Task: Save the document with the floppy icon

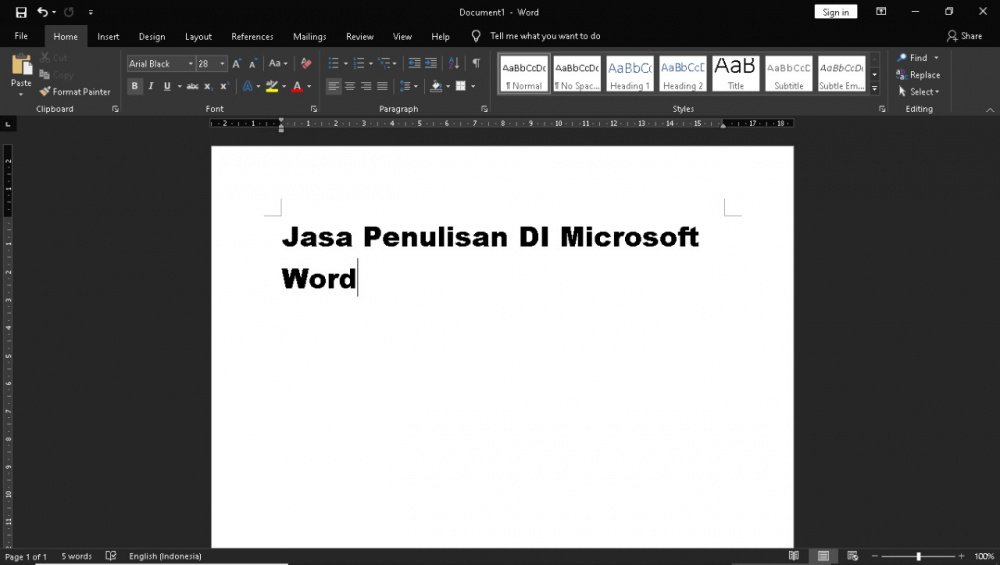Action: click(21, 12)
